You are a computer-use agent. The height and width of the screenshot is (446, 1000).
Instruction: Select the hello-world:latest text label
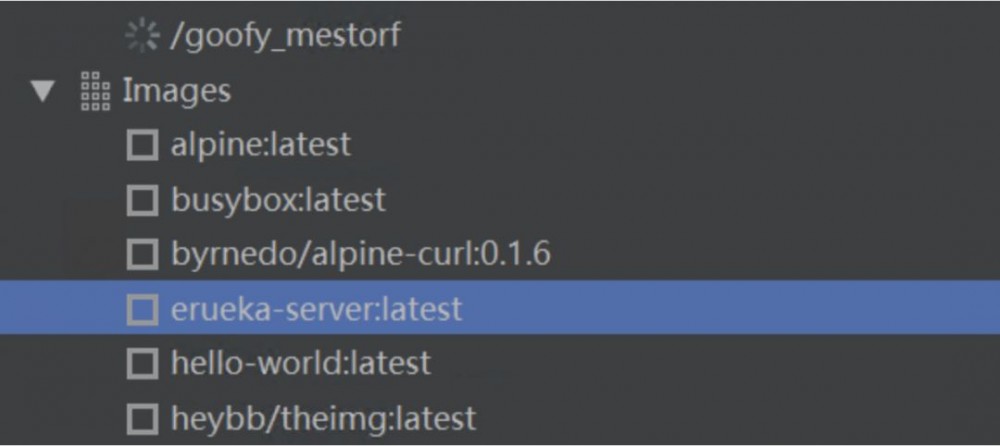click(300, 363)
